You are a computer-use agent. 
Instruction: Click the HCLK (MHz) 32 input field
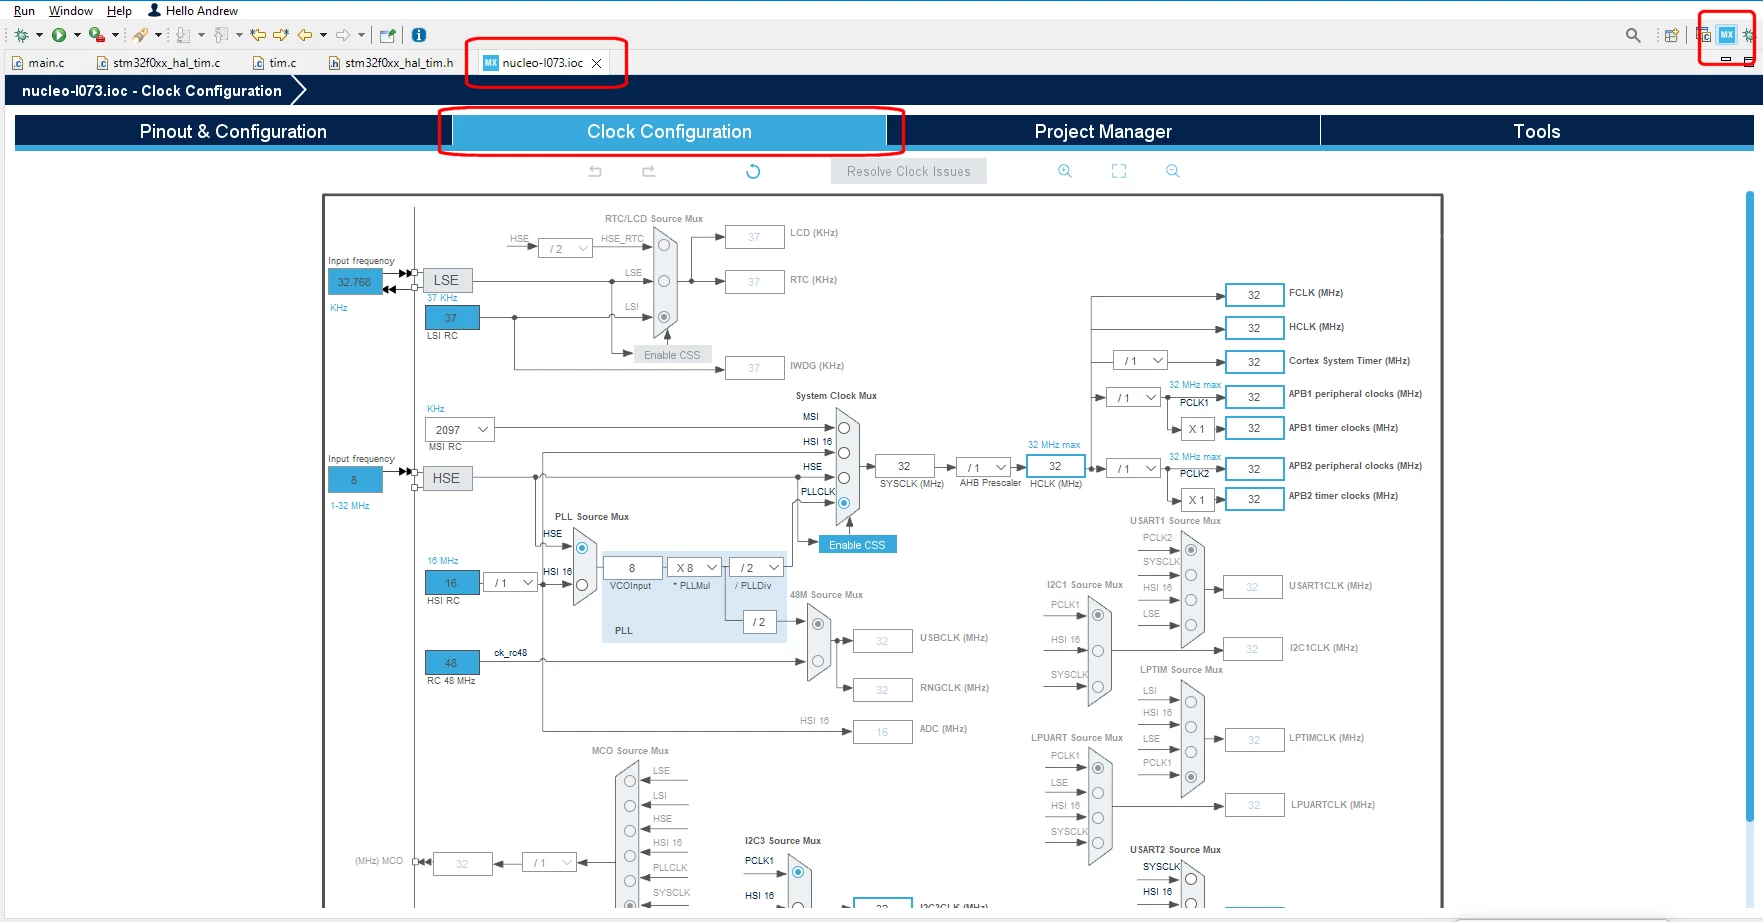click(x=1054, y=466)
